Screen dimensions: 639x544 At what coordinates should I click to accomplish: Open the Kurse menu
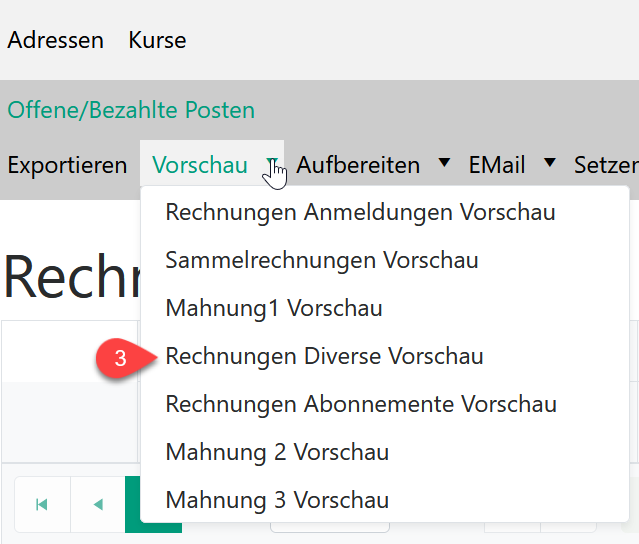[157, 40]
